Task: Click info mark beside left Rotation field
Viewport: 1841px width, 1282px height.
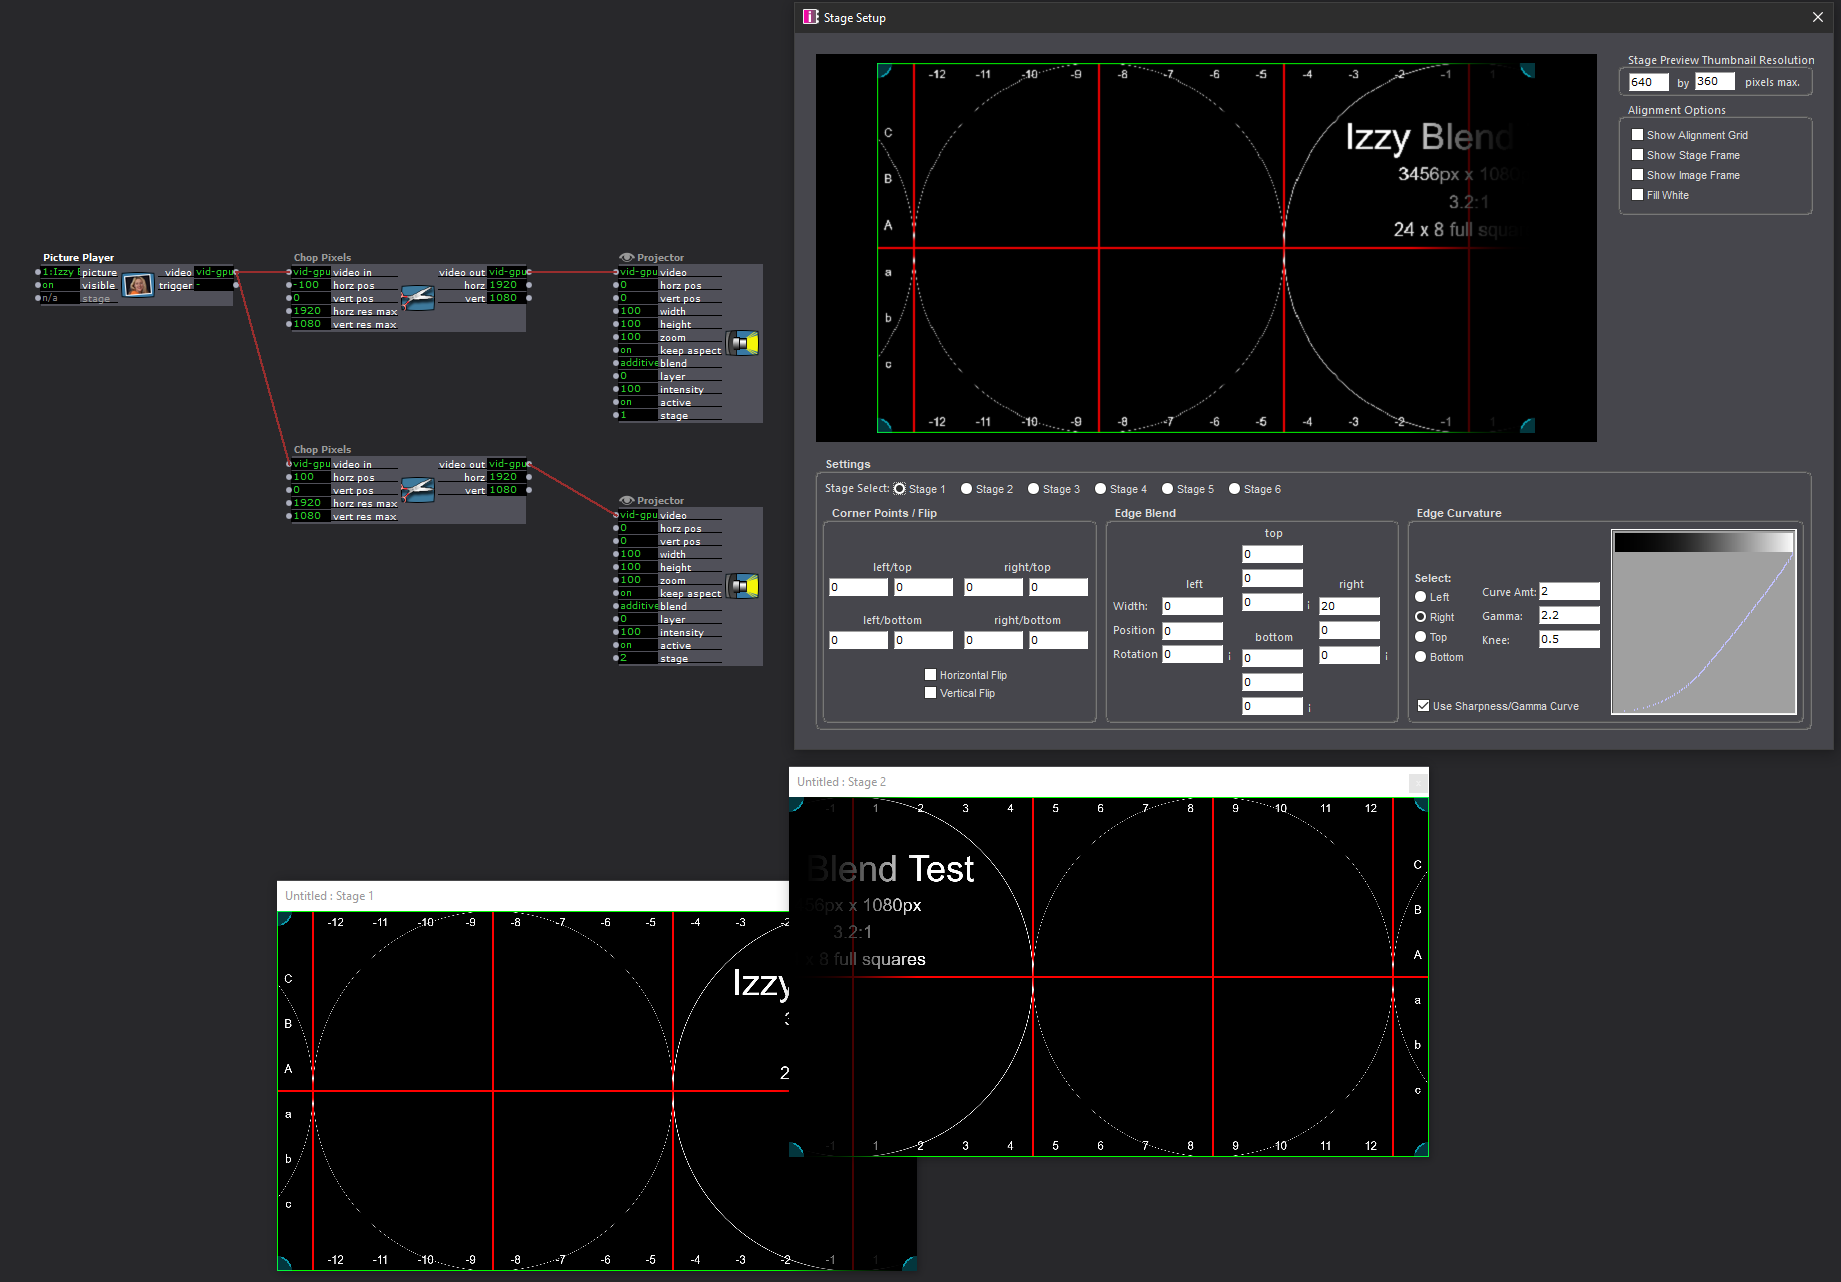Action: [x=1229, y=656]
